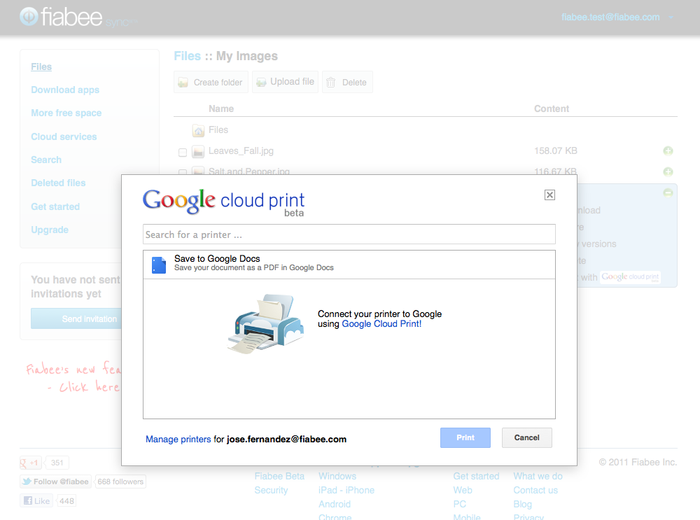Open the Manage printers link
Image resolution: width=700 pixels, height=520 pixels.
pyautogui.click(x=178, y=439)
